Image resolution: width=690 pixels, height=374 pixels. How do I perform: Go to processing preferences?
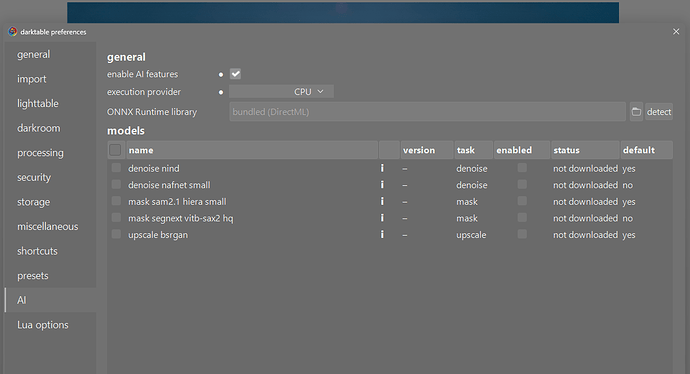pyautogui.click(x=50, y=153)
